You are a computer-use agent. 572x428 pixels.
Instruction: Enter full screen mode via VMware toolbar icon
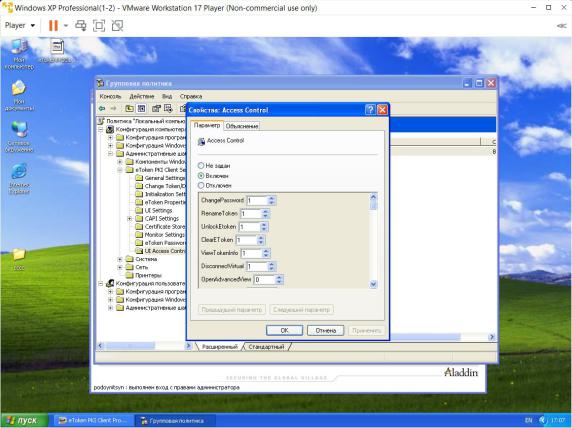(x=99, y=26)
